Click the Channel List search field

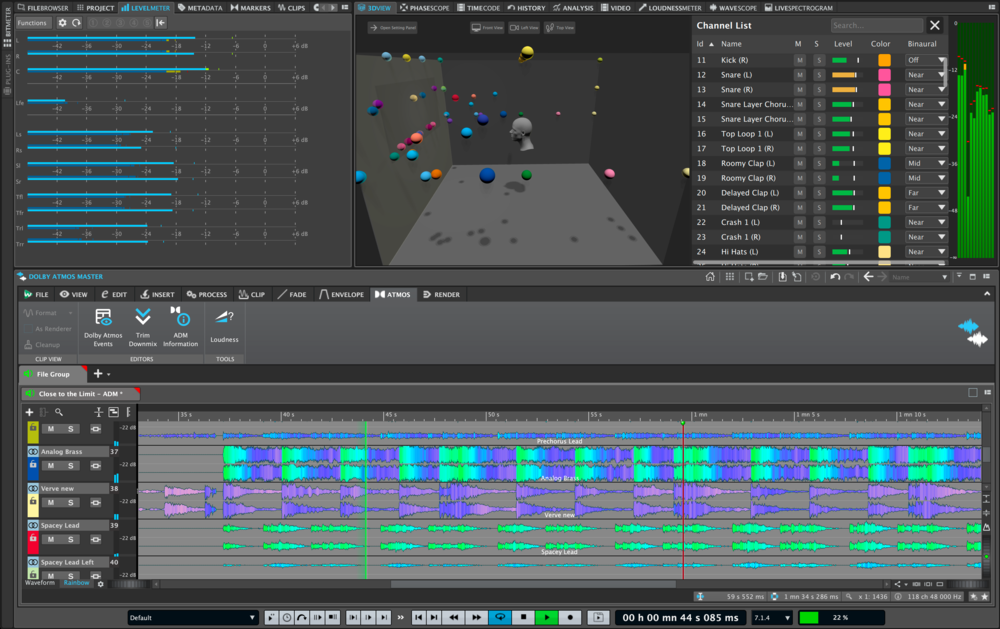pos(877,25)
